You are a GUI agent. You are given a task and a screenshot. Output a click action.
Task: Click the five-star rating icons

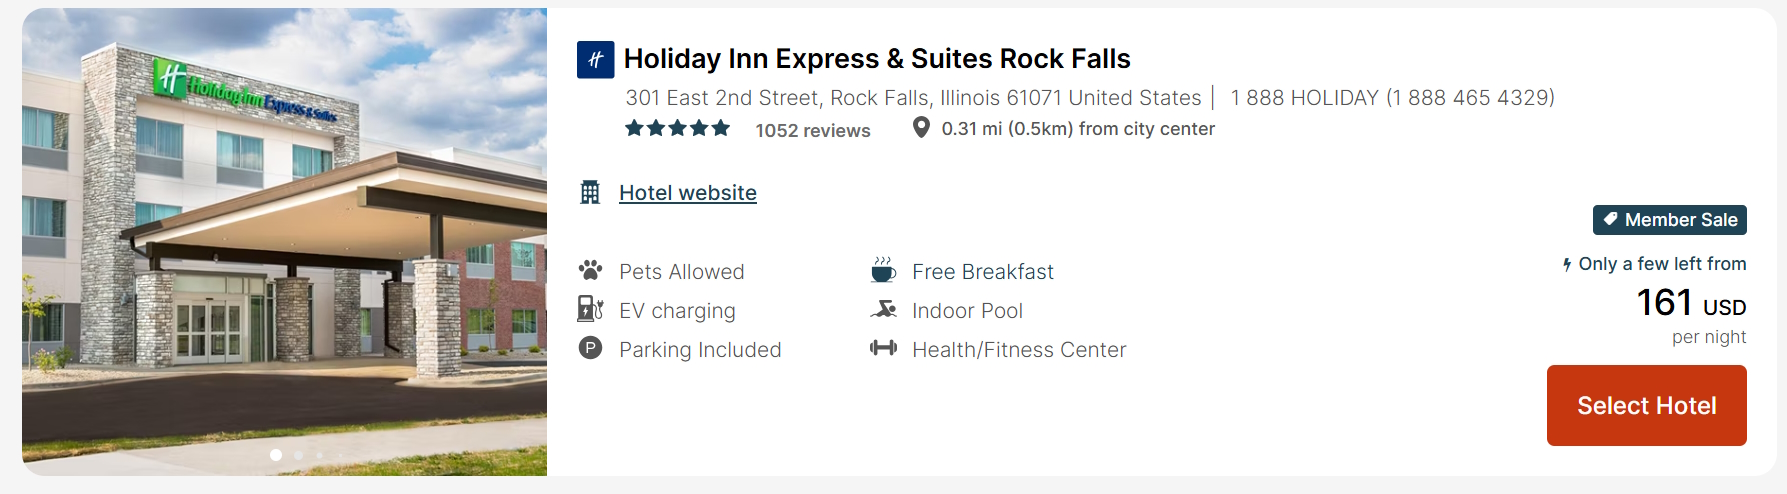[677, 128]
